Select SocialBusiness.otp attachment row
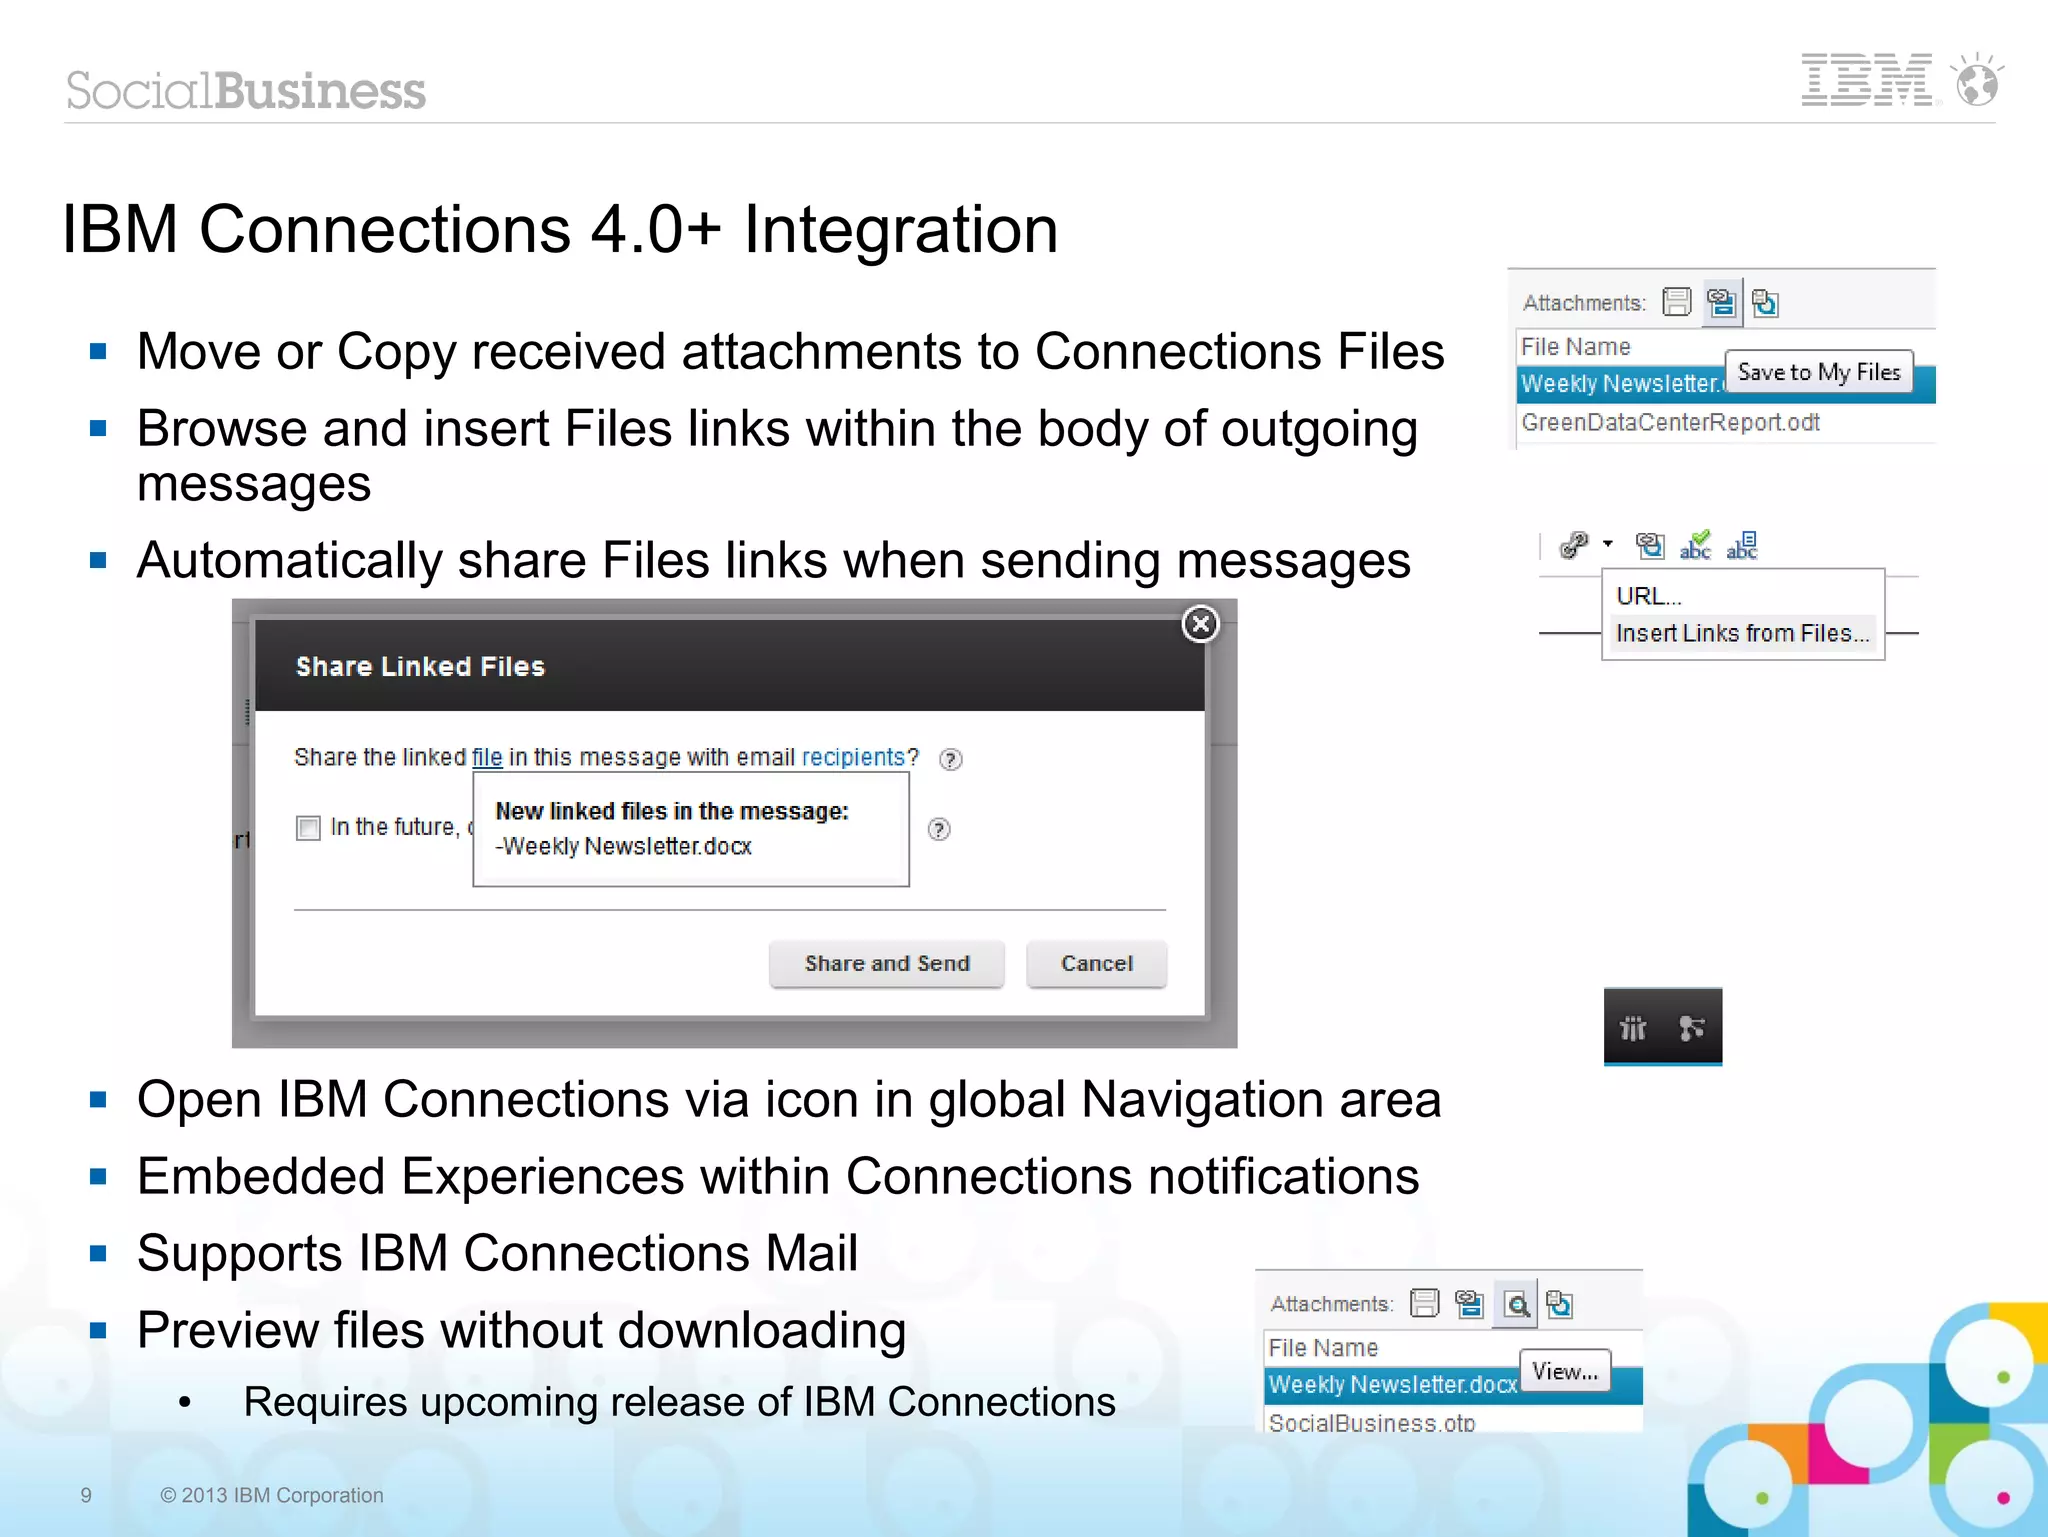This screenshot has height=1537, width=2048. tap(1452, 1421)
